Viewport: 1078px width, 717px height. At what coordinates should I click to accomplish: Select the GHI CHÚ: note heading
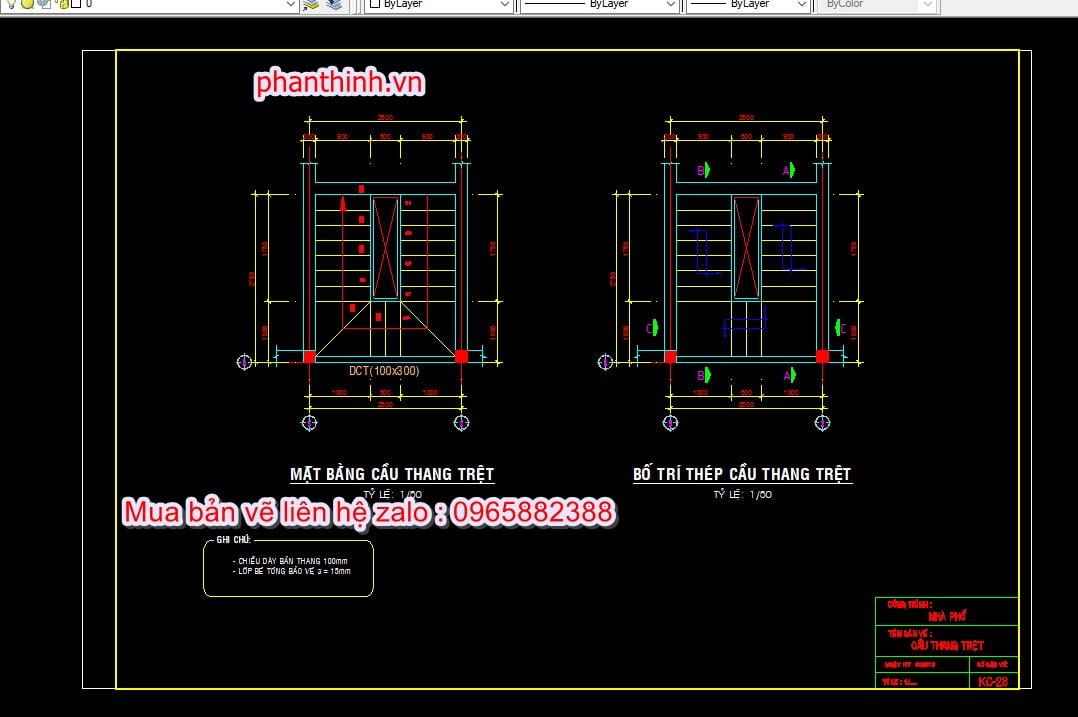[x=234, y=540]
